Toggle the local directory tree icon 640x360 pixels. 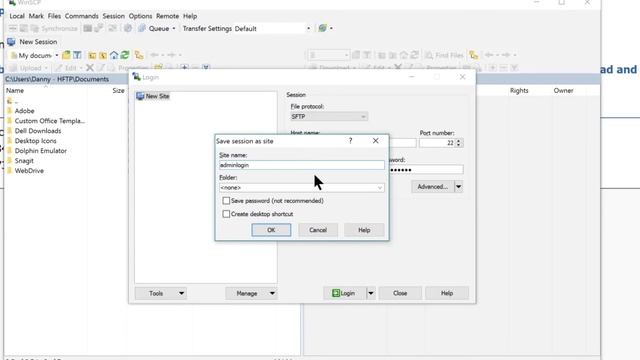point(139,55)
